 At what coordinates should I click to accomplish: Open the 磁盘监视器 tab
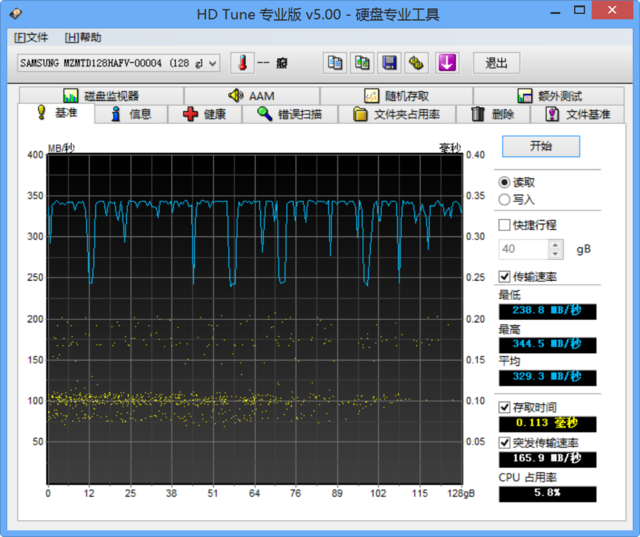tap(101, 96)
